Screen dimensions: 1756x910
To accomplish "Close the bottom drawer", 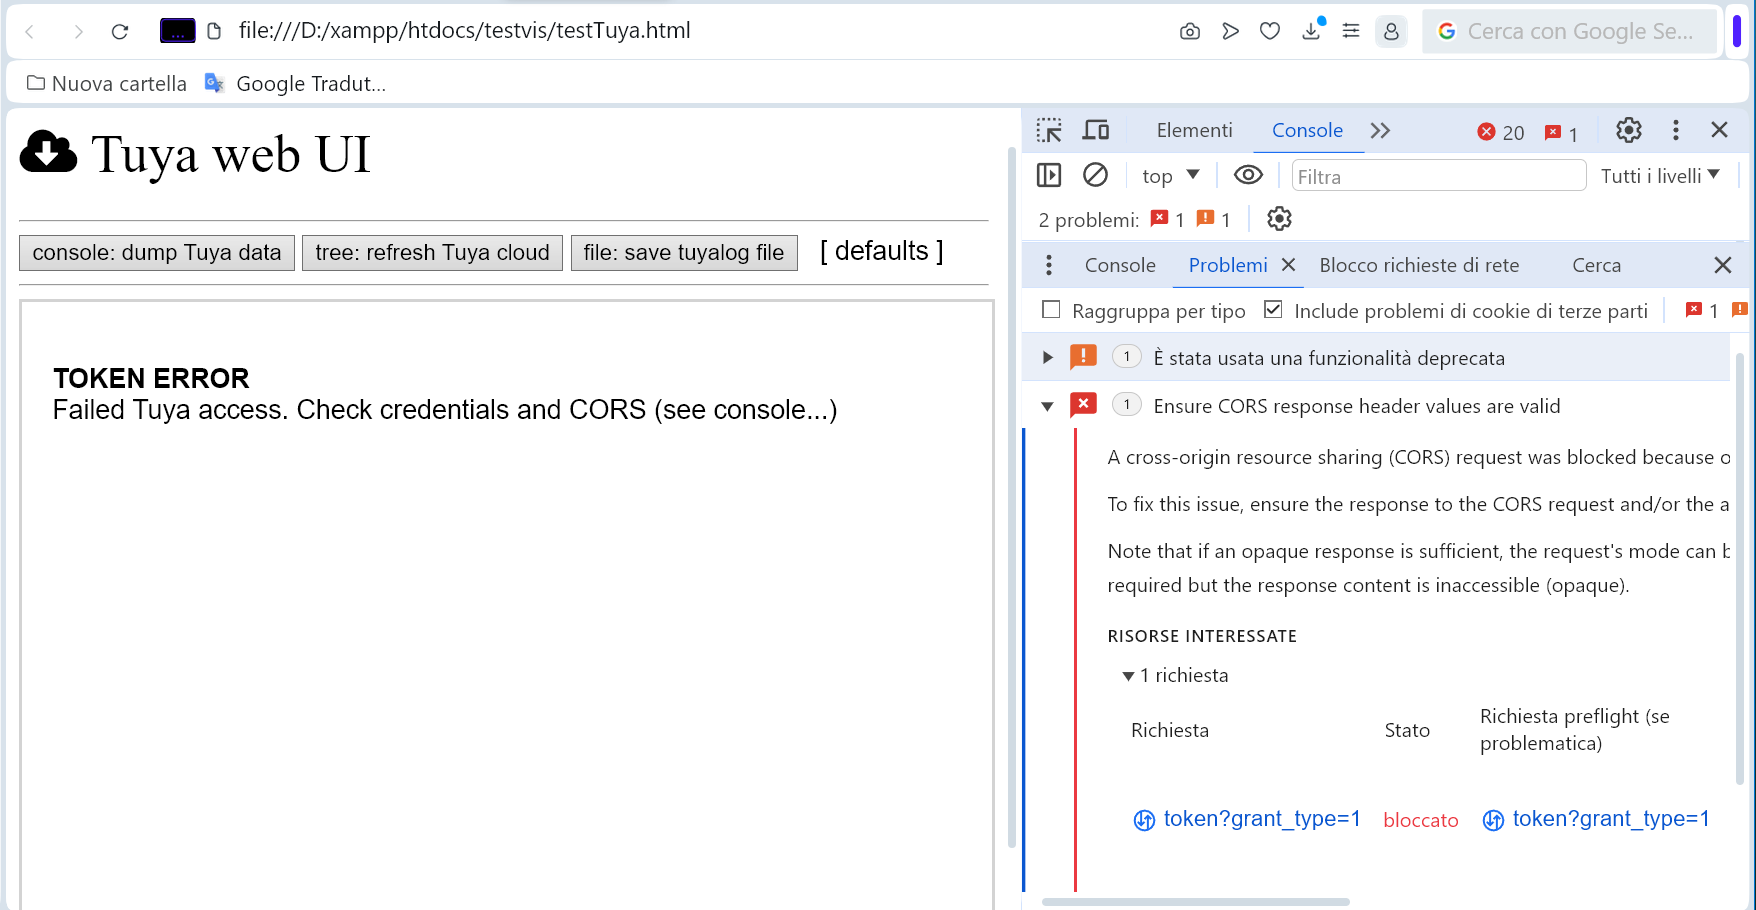I will pyautogui.click(x=1723, y=265).
